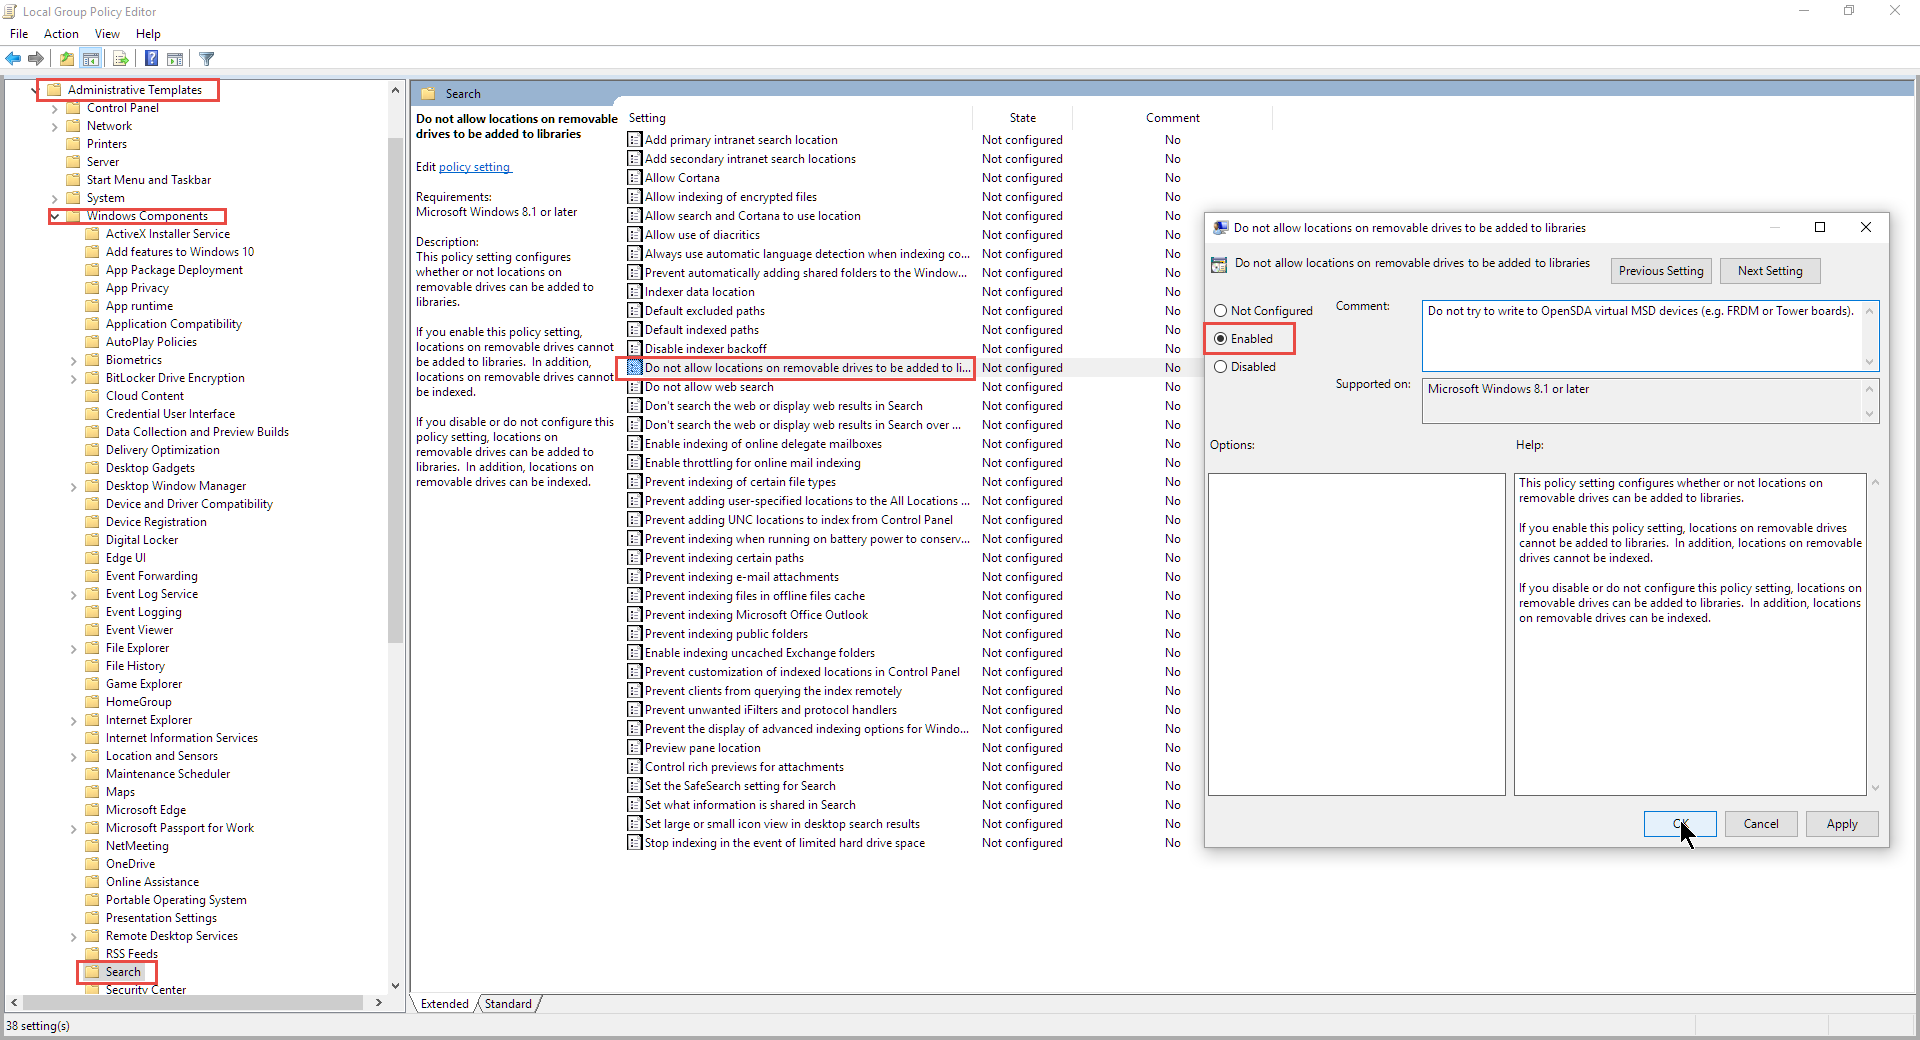Switch to the Standard tab
Viewport: 1920px width, 1040px height.
(508, 1004)
